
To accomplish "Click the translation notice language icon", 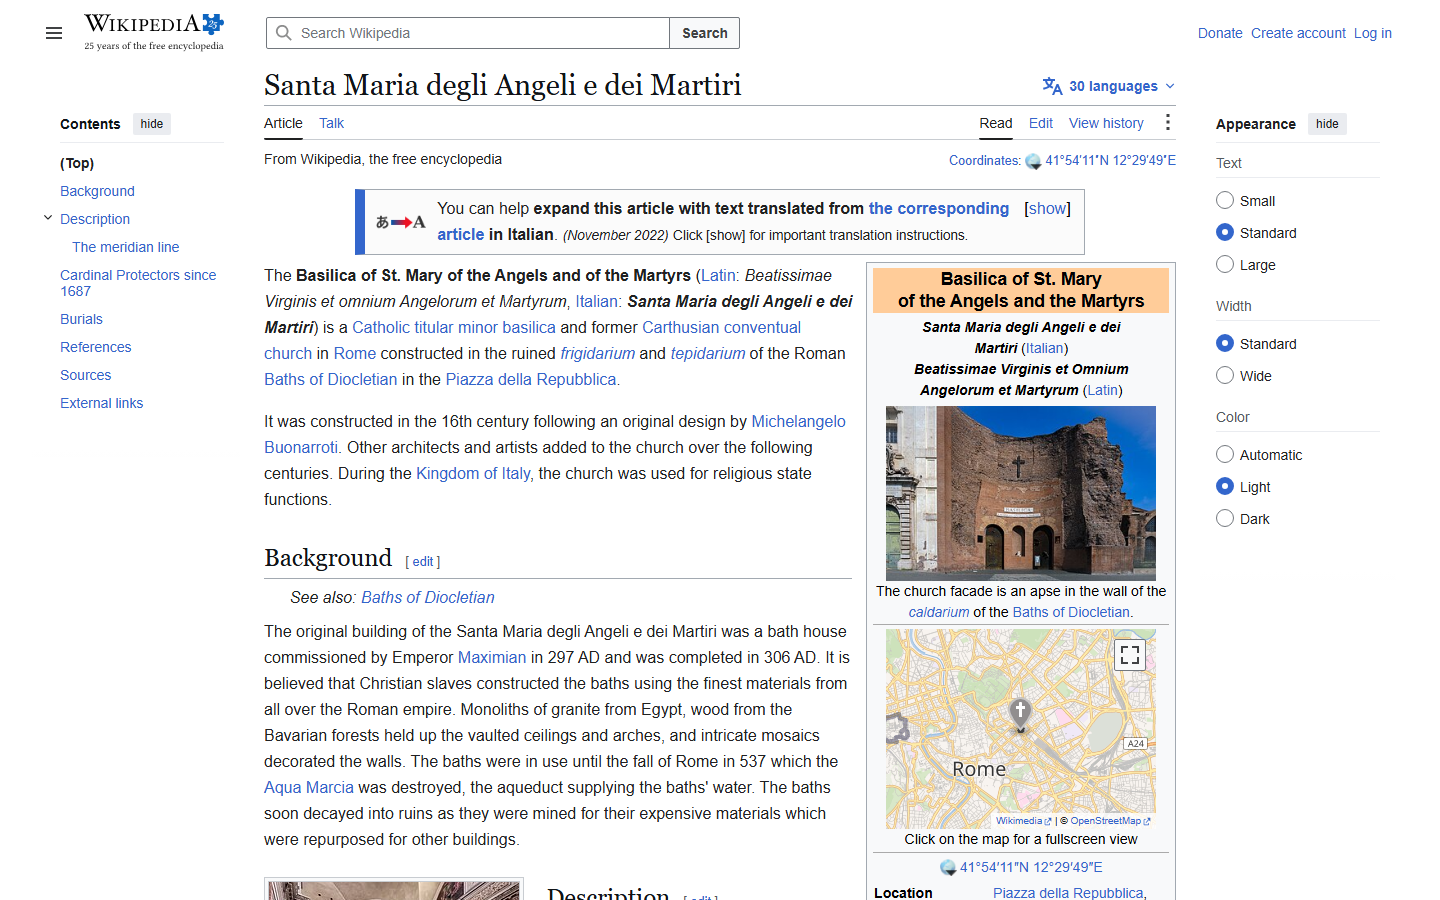I will click(400, 222).
